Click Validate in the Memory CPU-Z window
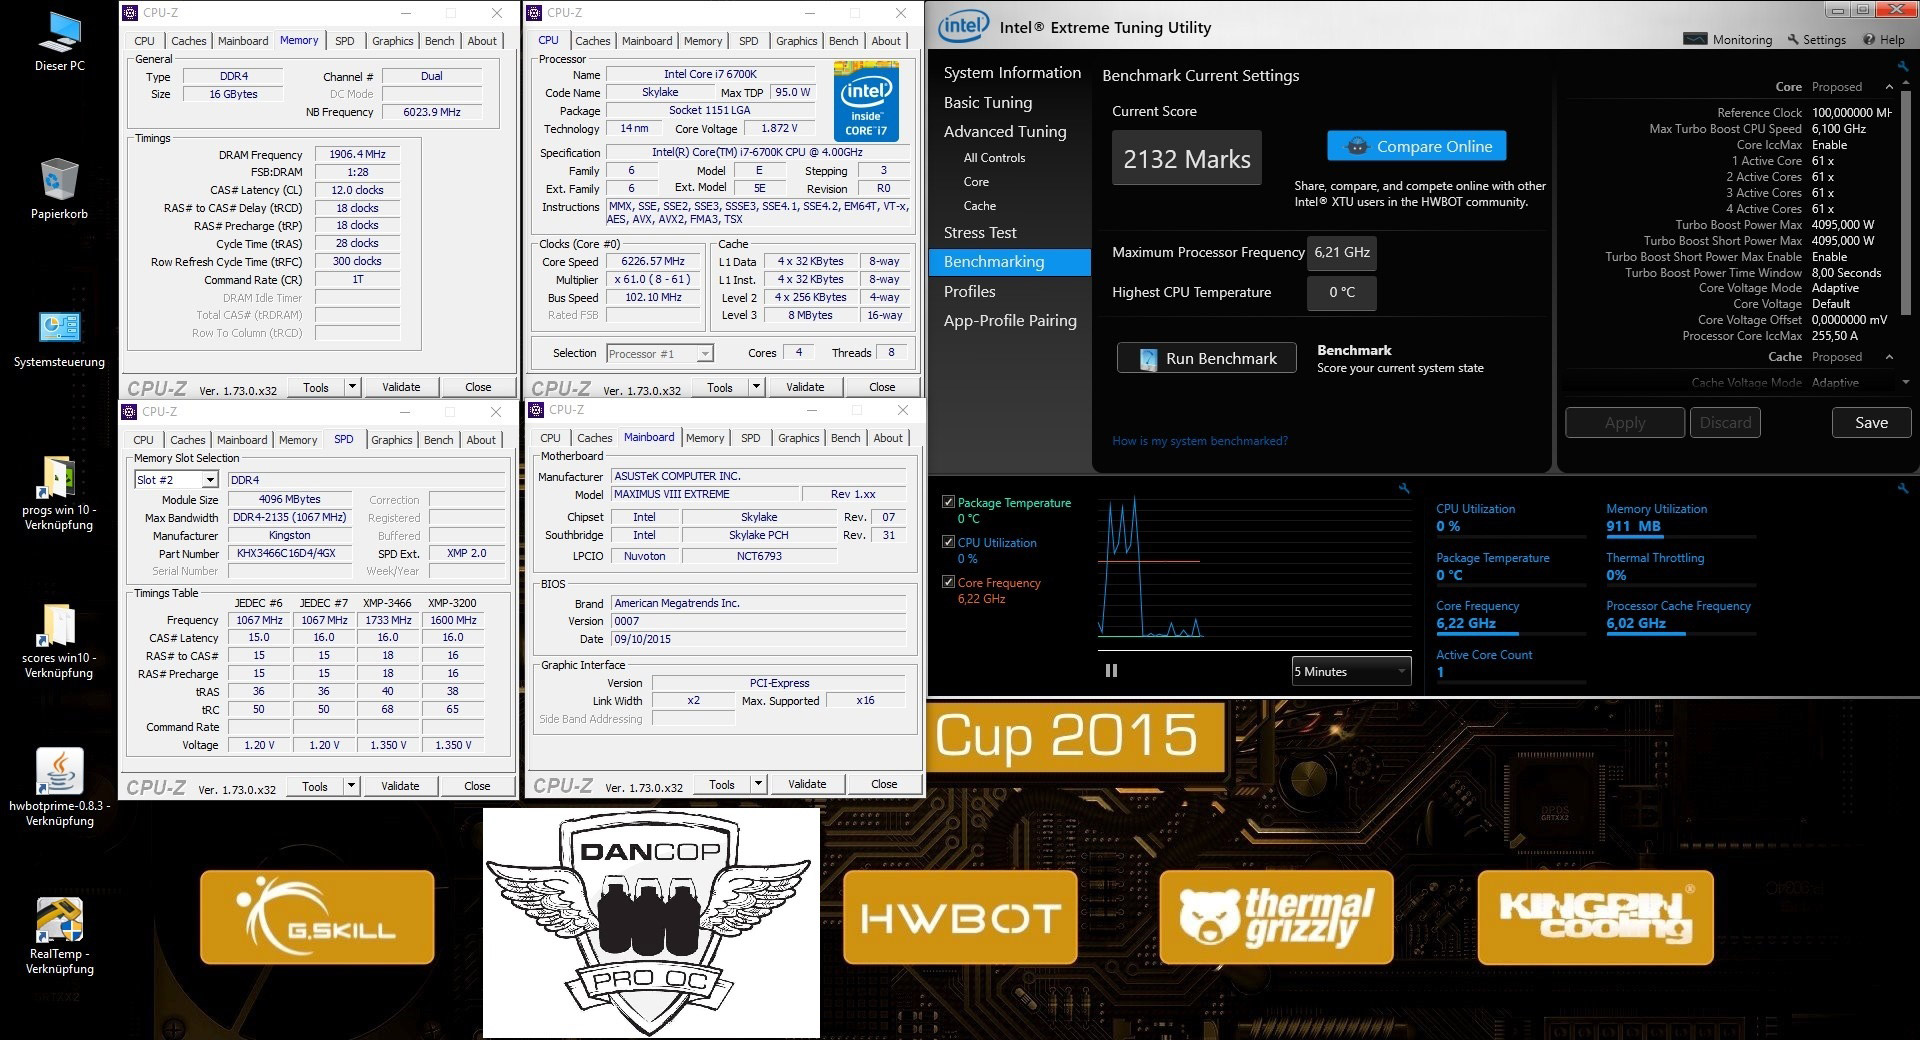Viewport: 1920px width, 1040px height. pos(401,387)
